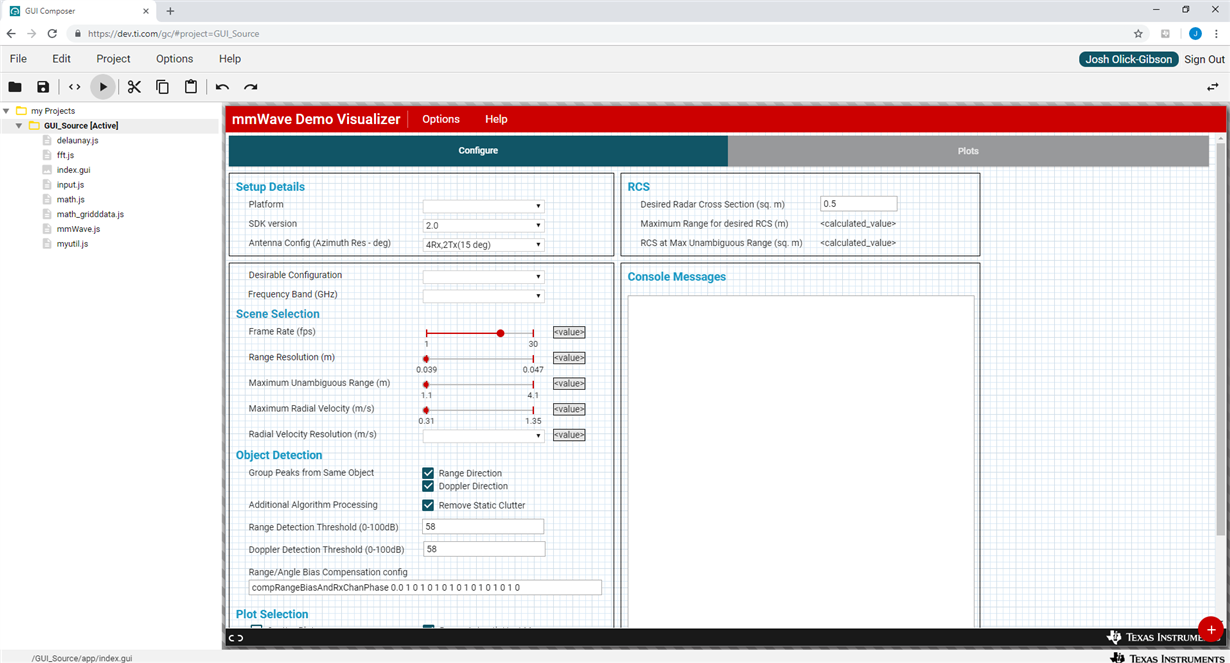
Task: Click the scissors cut icon
Action: pos(134,87)
